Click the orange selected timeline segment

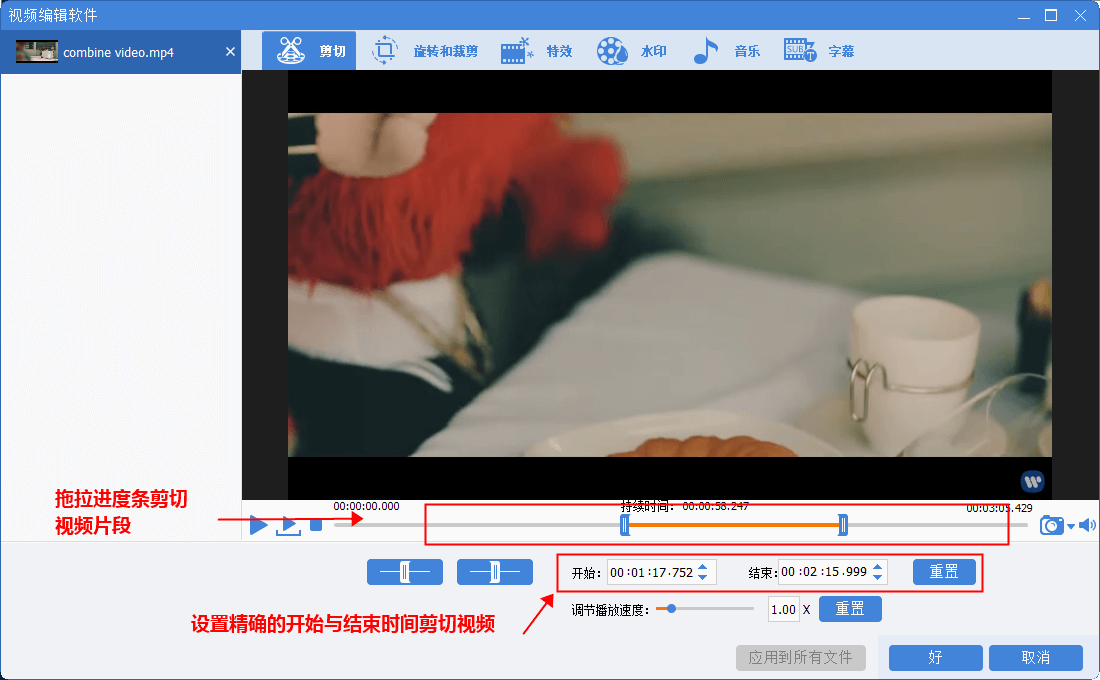pos(734,524)
